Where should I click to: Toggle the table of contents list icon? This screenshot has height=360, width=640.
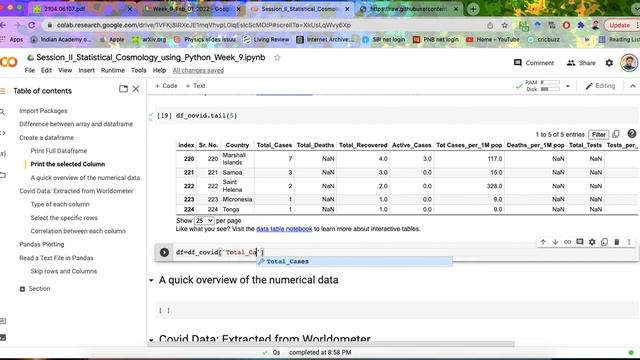2,91
